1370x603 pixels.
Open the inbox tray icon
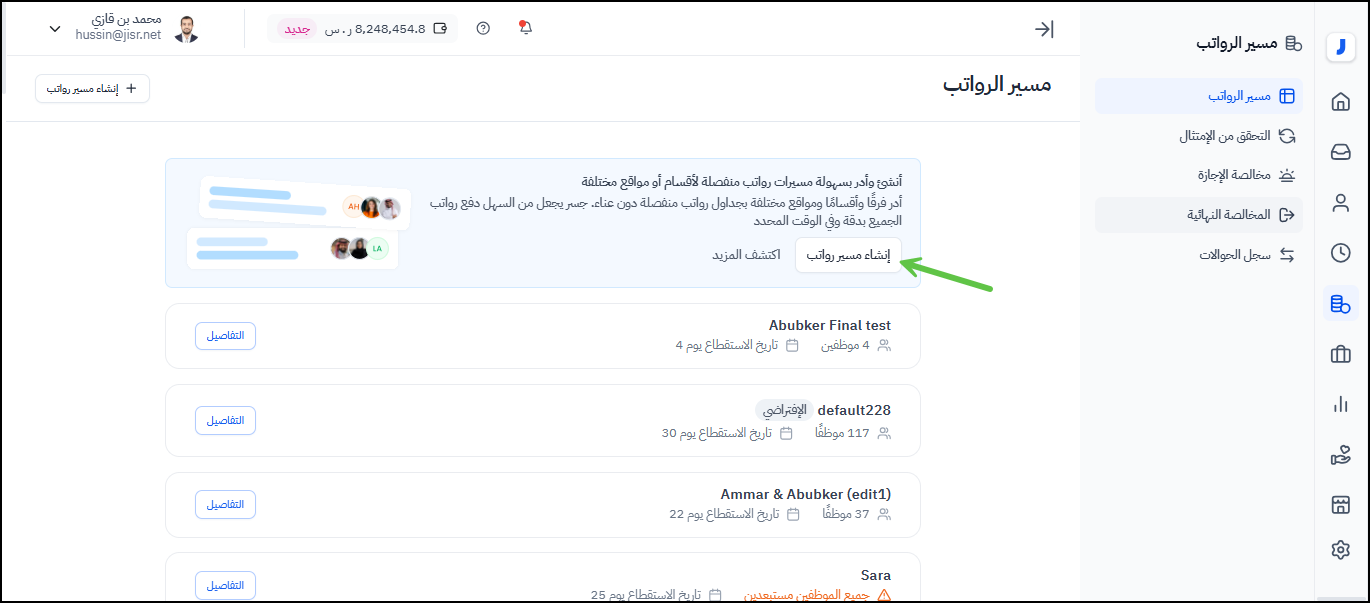[x=1340, y=152]
